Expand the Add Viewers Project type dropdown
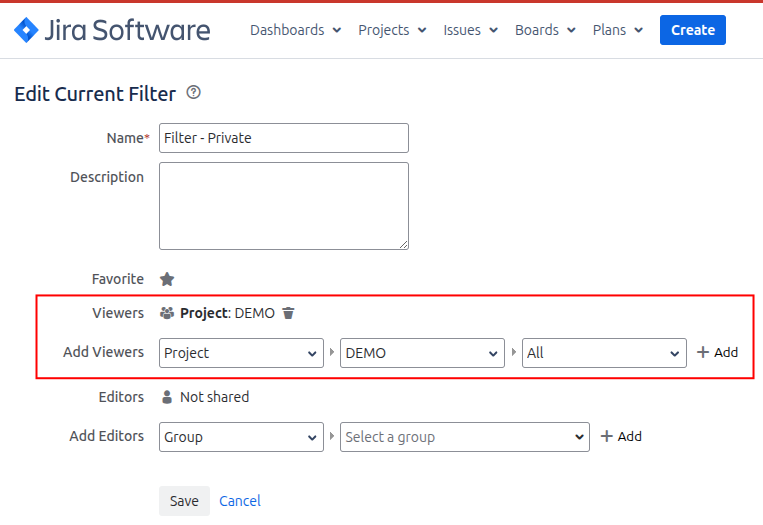Screen dimensions: 763x525 point(241,353)
